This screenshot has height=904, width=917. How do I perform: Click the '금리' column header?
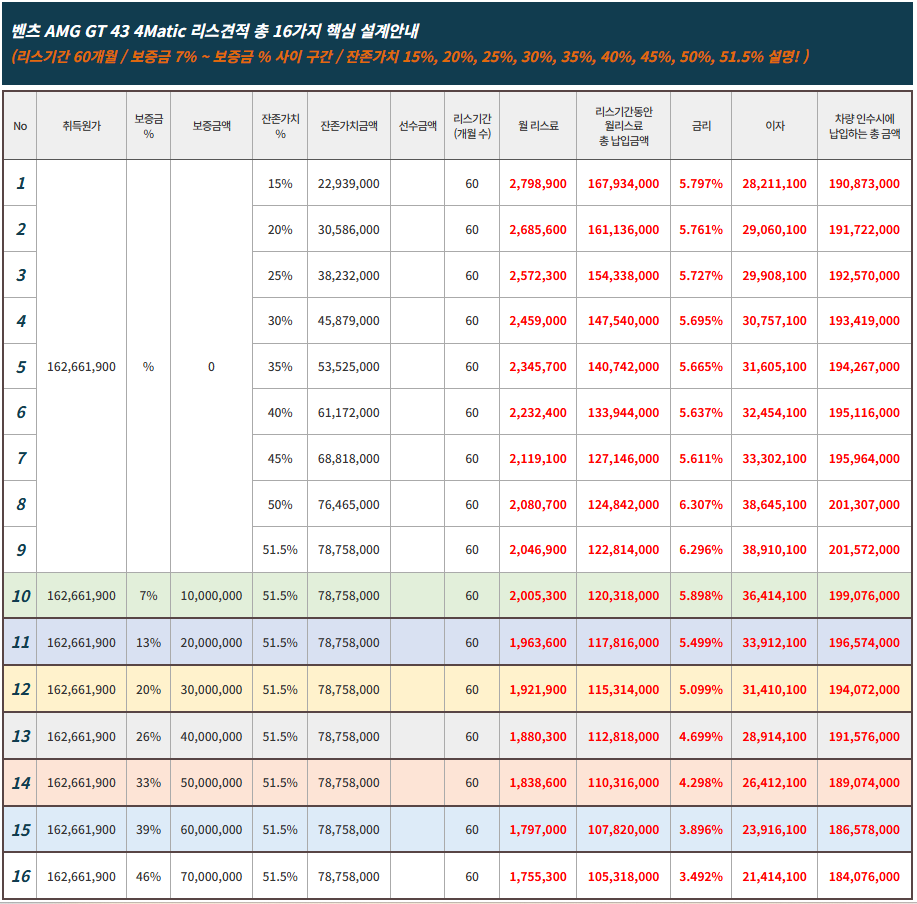tap(701, 126)
